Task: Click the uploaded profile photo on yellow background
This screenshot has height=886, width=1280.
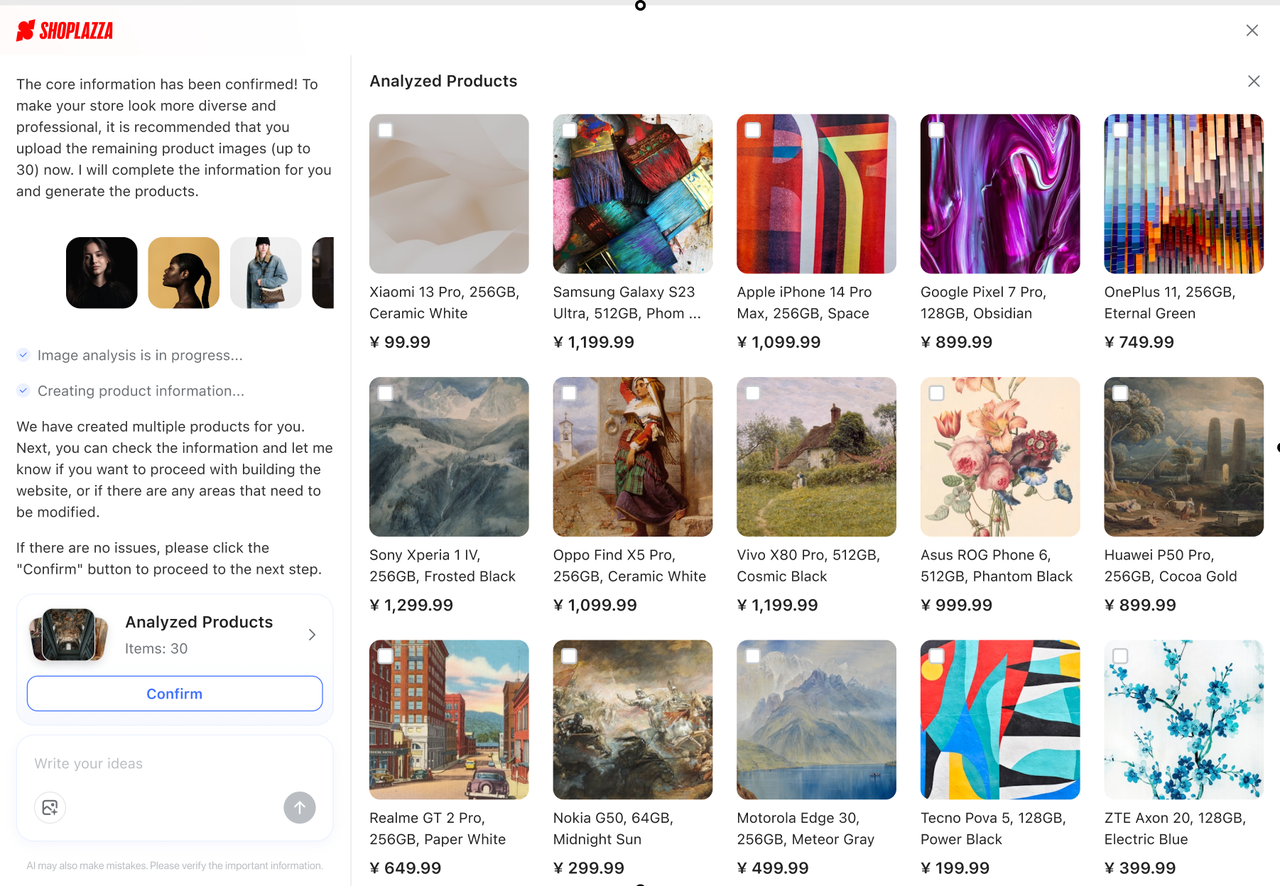Action: click(184, 273)
